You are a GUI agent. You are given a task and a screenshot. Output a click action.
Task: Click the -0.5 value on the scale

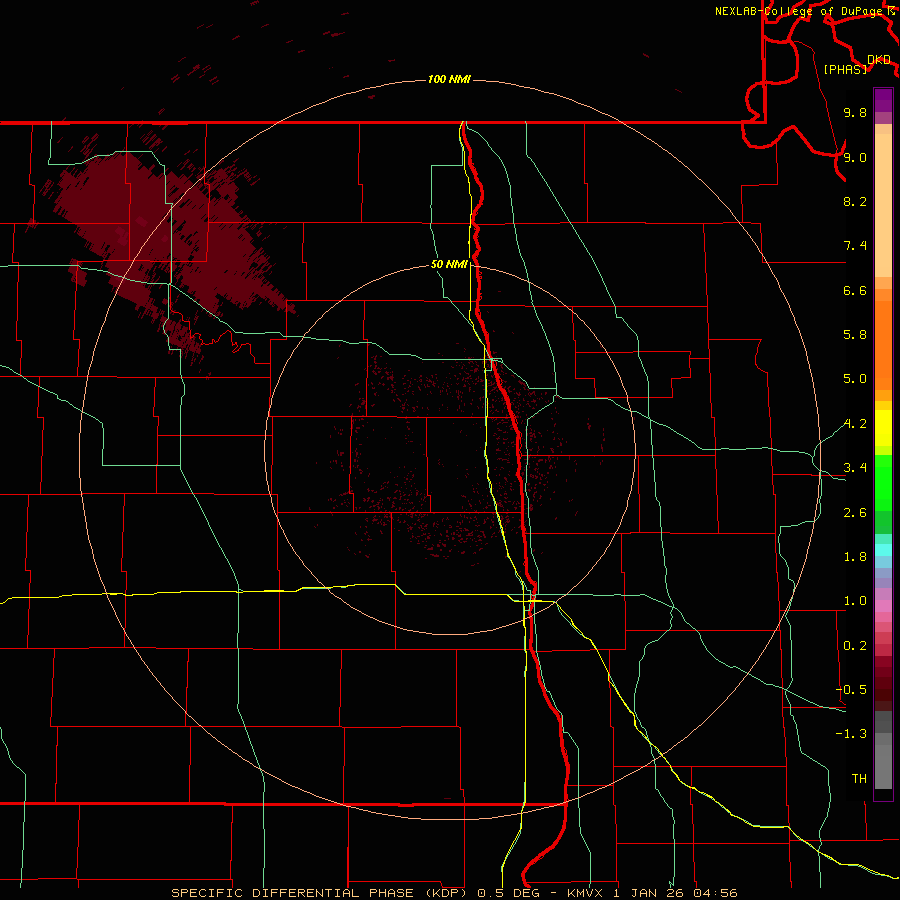click(851, 690)
